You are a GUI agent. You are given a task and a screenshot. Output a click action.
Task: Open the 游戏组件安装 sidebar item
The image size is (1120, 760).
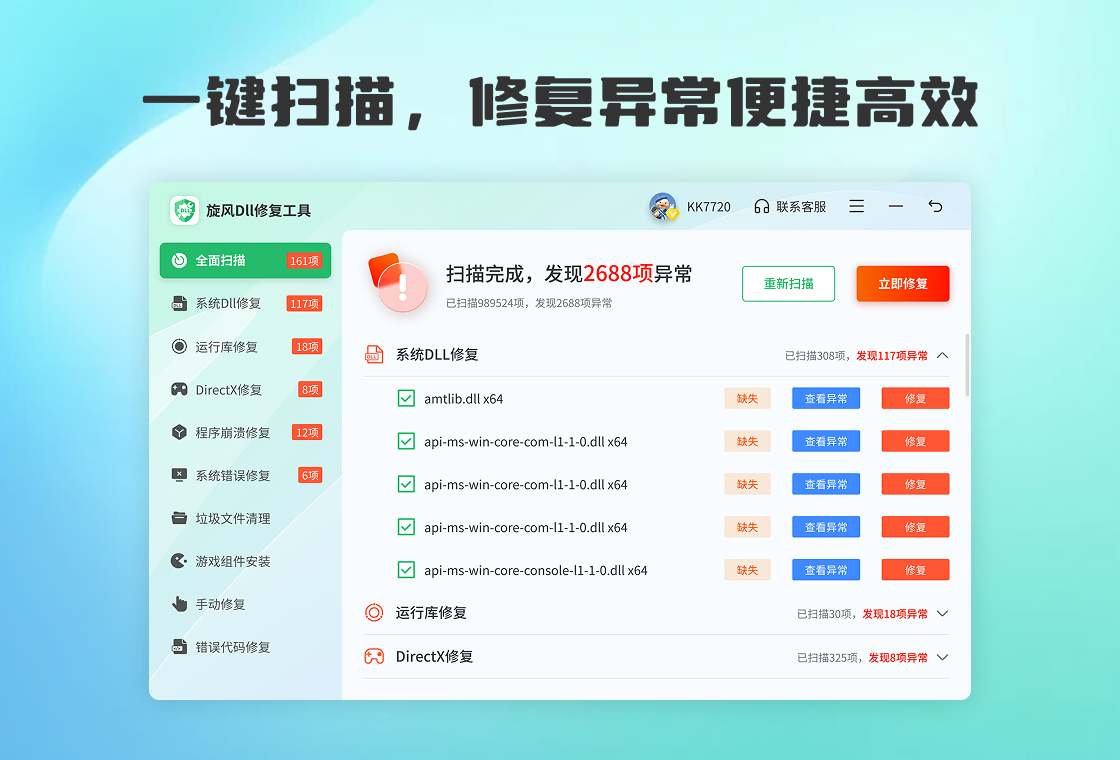(232, 561)
